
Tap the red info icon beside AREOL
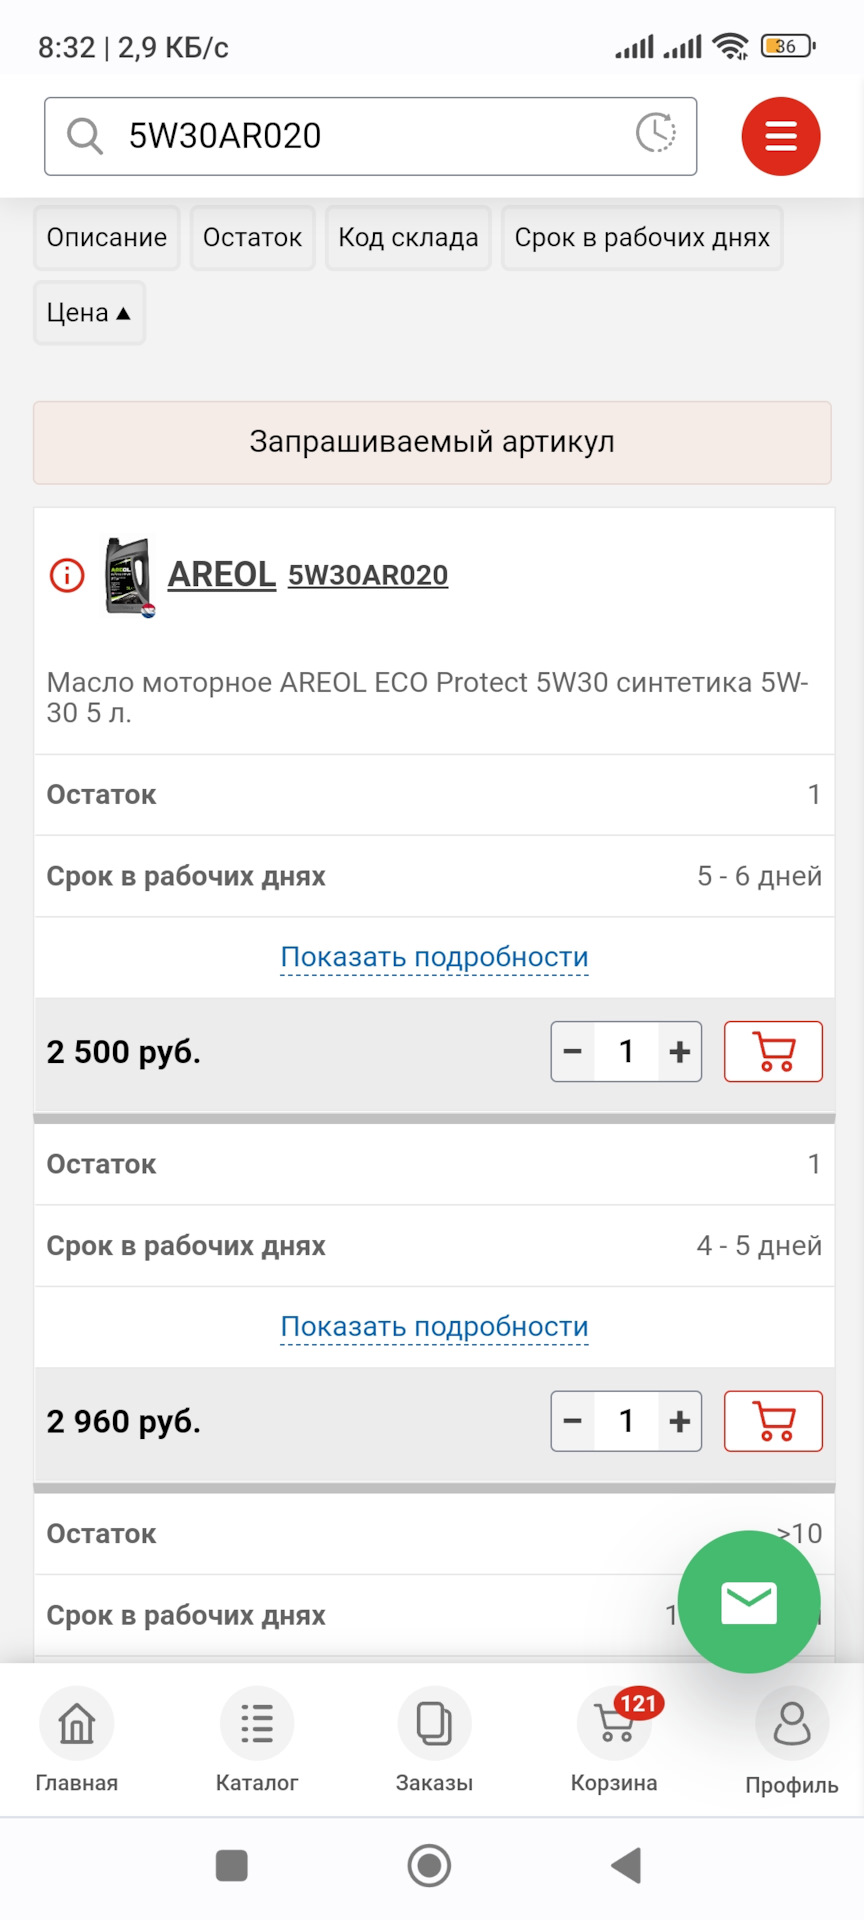click(67, 575)
